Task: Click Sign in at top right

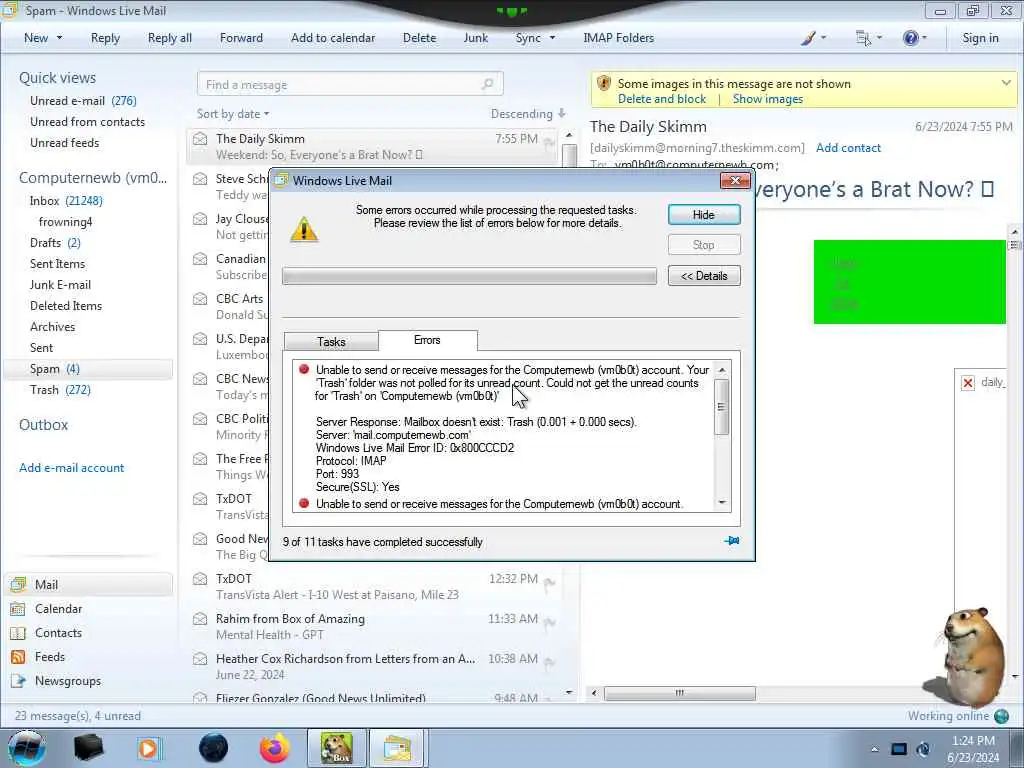Action: [x=980, y=38]
